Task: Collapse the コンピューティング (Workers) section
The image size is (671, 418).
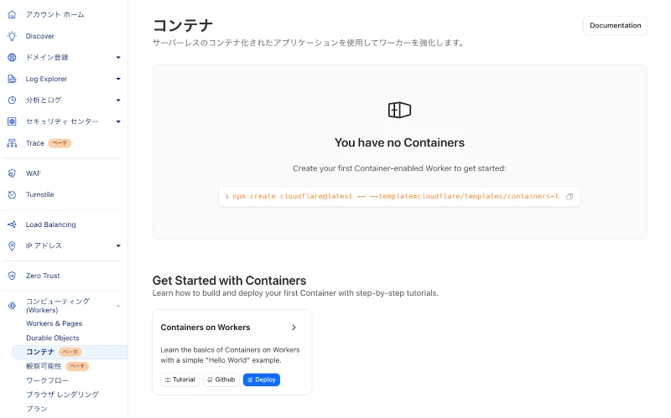Action: 118,305
